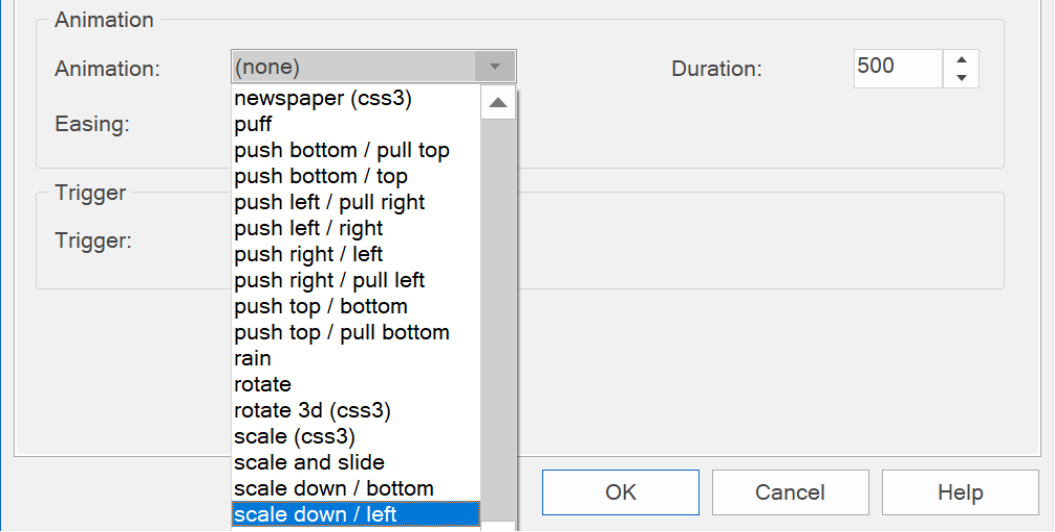Choose "push left / right" animation
The height and width of the screenshot is (532, 1055).
point(356,229)
